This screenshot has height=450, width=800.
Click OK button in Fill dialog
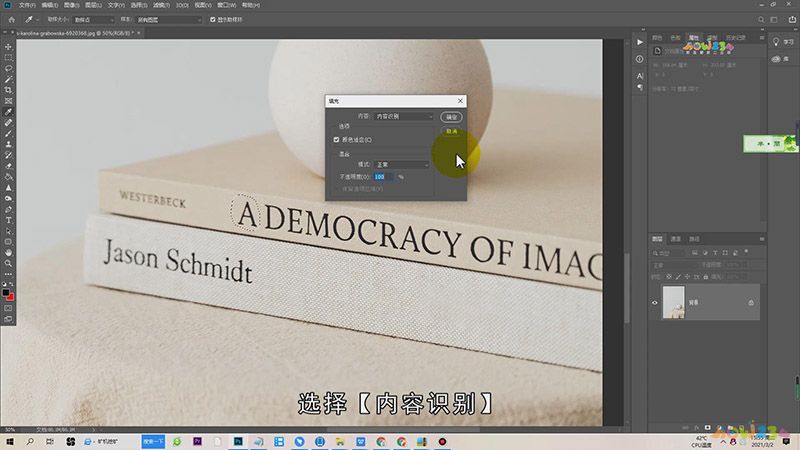[452, 117]
